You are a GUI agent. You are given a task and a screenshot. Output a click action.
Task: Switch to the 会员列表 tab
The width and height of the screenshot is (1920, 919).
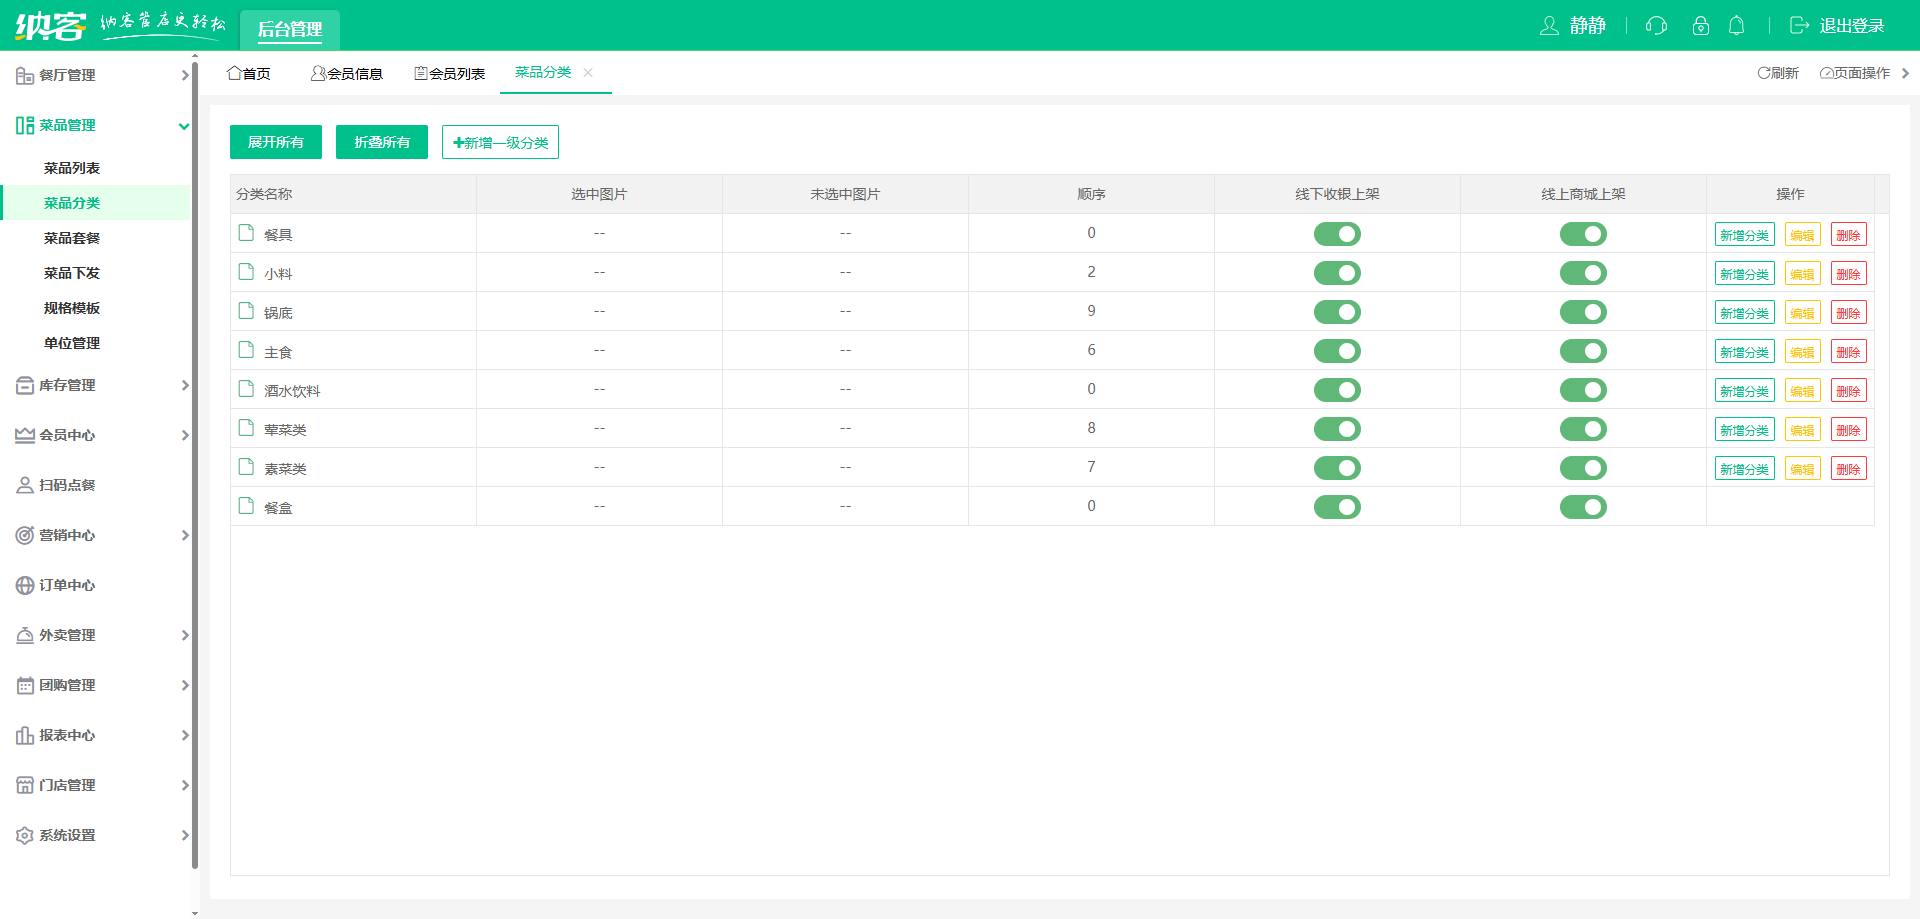point(450,73)
